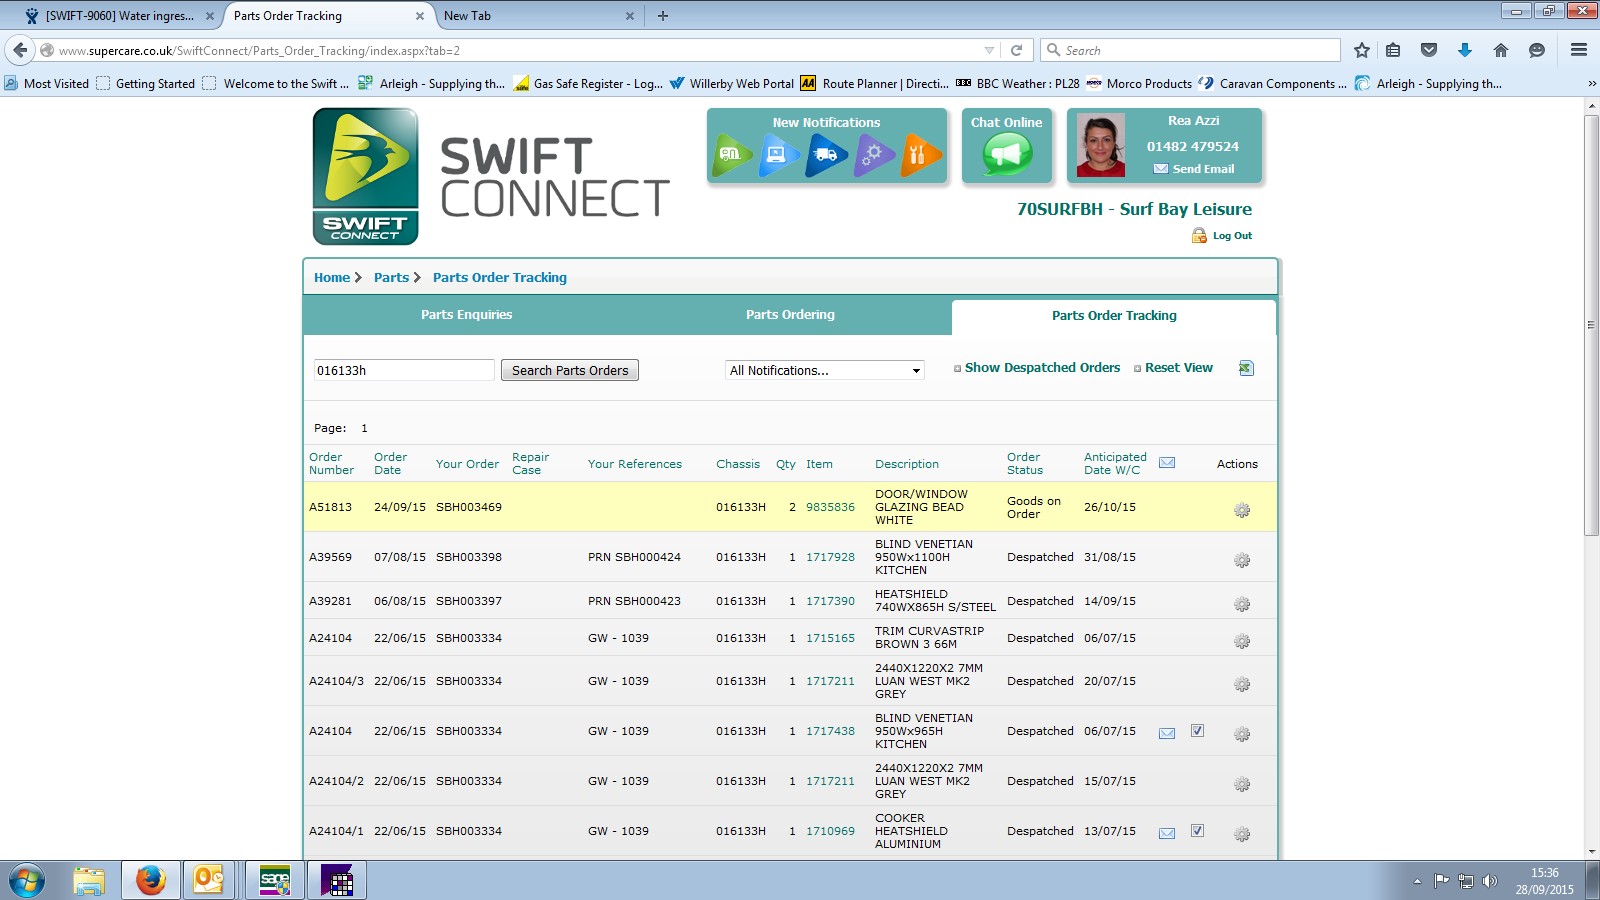
Task: Open the All Notifications dropdown
Action: pyautogui.click(x=824, y=370)
